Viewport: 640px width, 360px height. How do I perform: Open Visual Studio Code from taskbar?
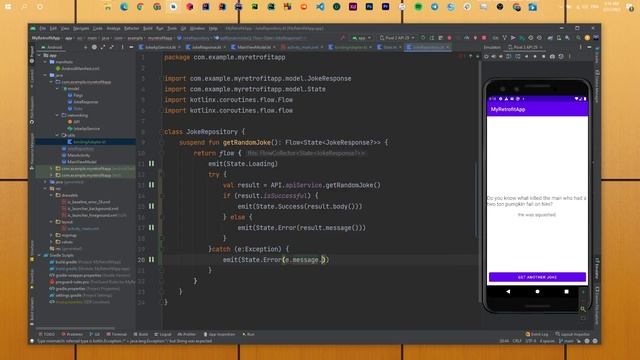tap(320, 7)
